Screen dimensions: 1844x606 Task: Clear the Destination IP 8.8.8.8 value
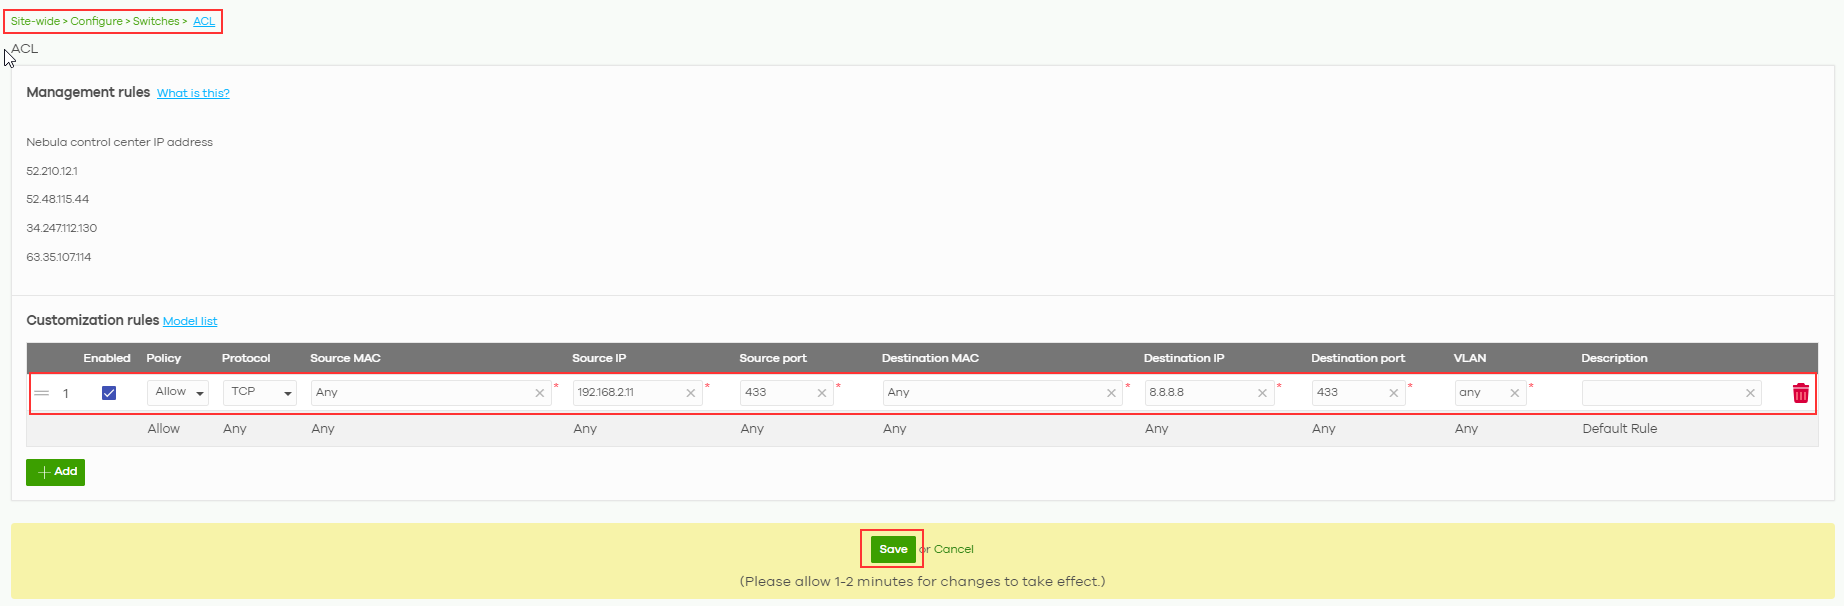[1262, 393]
